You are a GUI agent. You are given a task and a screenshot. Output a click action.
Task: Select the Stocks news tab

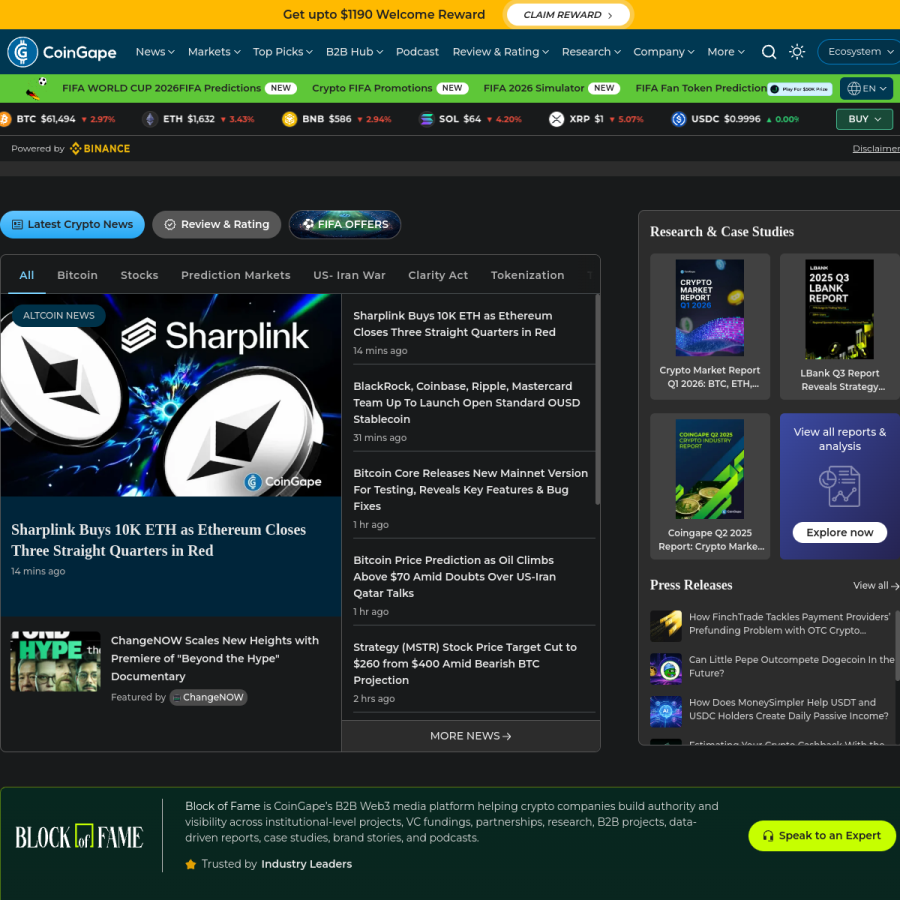click(139, 276)
